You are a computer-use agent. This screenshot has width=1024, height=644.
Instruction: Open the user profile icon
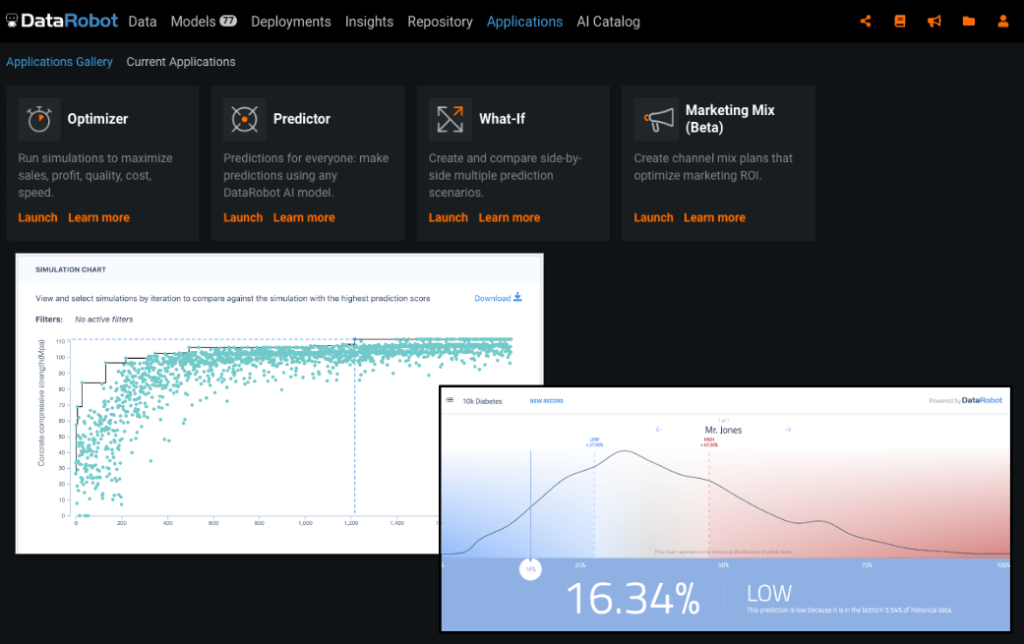(x=1003, y=20)
